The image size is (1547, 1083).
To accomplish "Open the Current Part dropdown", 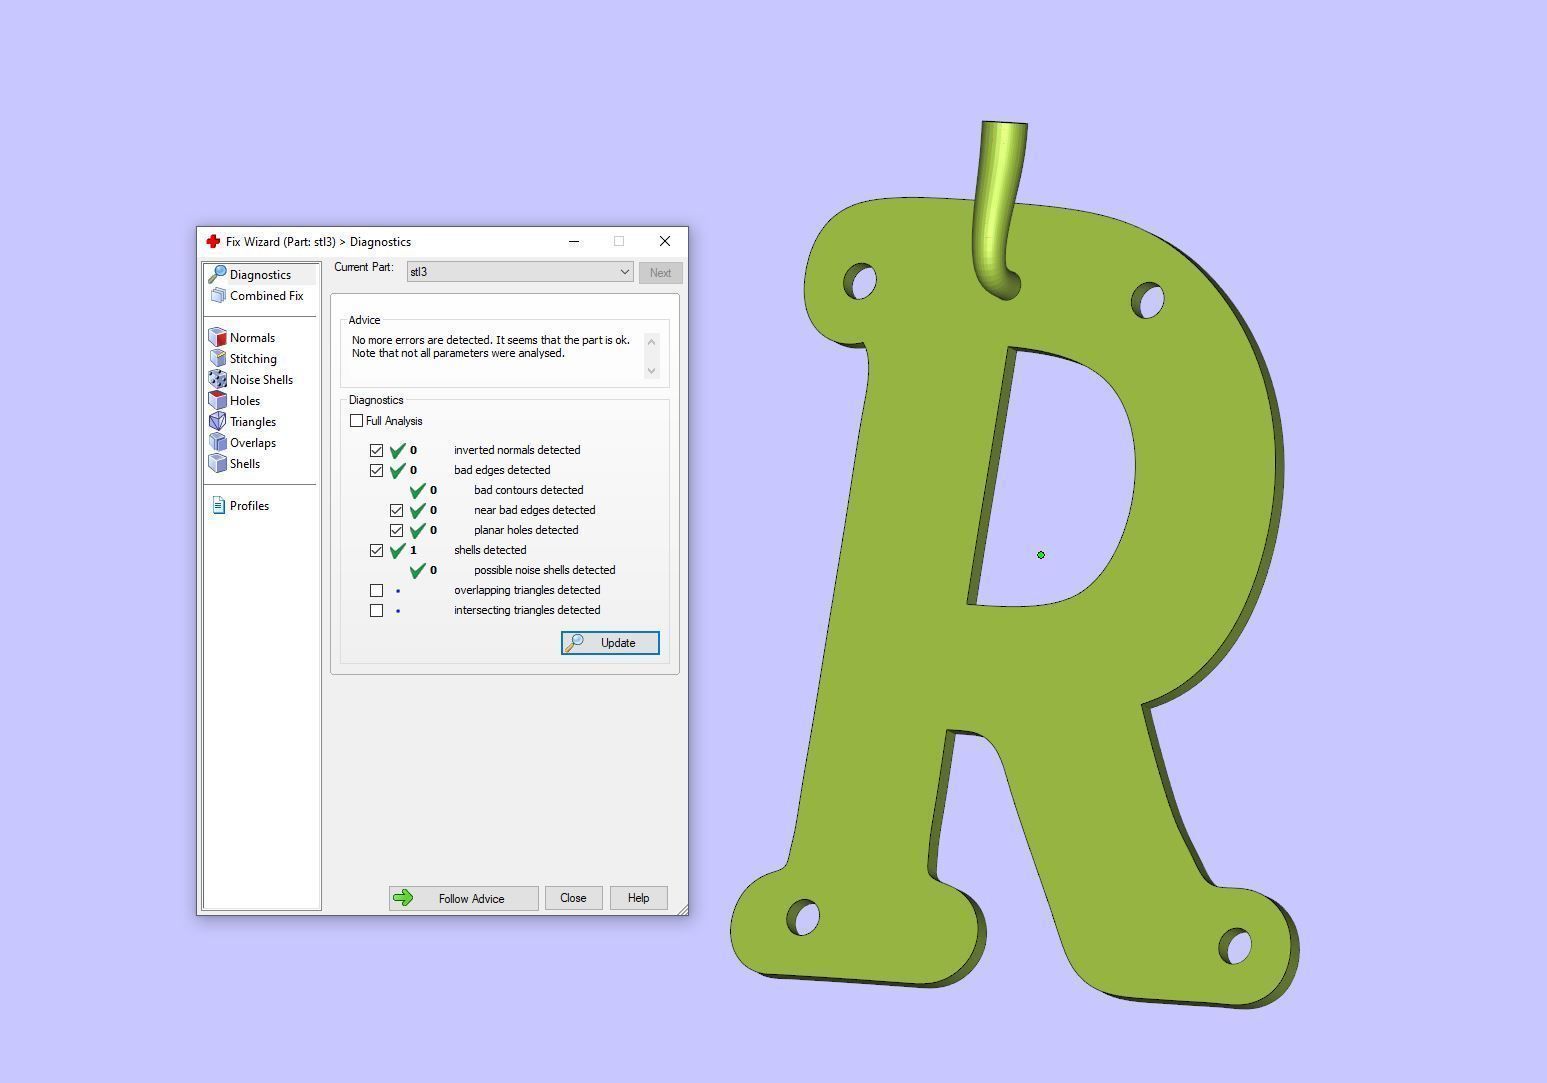I will [520, 272].
